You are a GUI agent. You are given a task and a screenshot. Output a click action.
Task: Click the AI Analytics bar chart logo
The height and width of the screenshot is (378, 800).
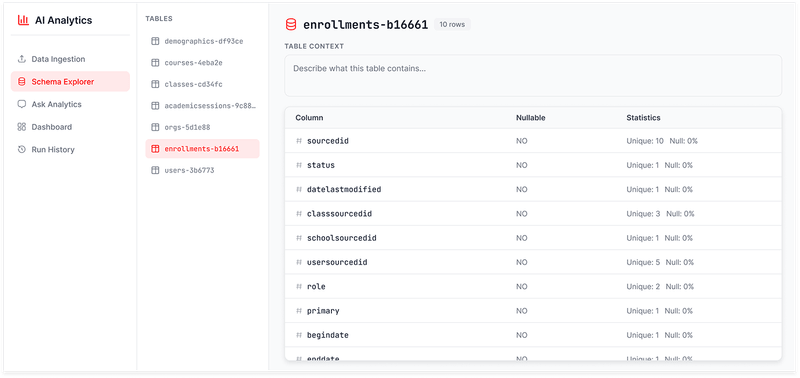(23, 20)
